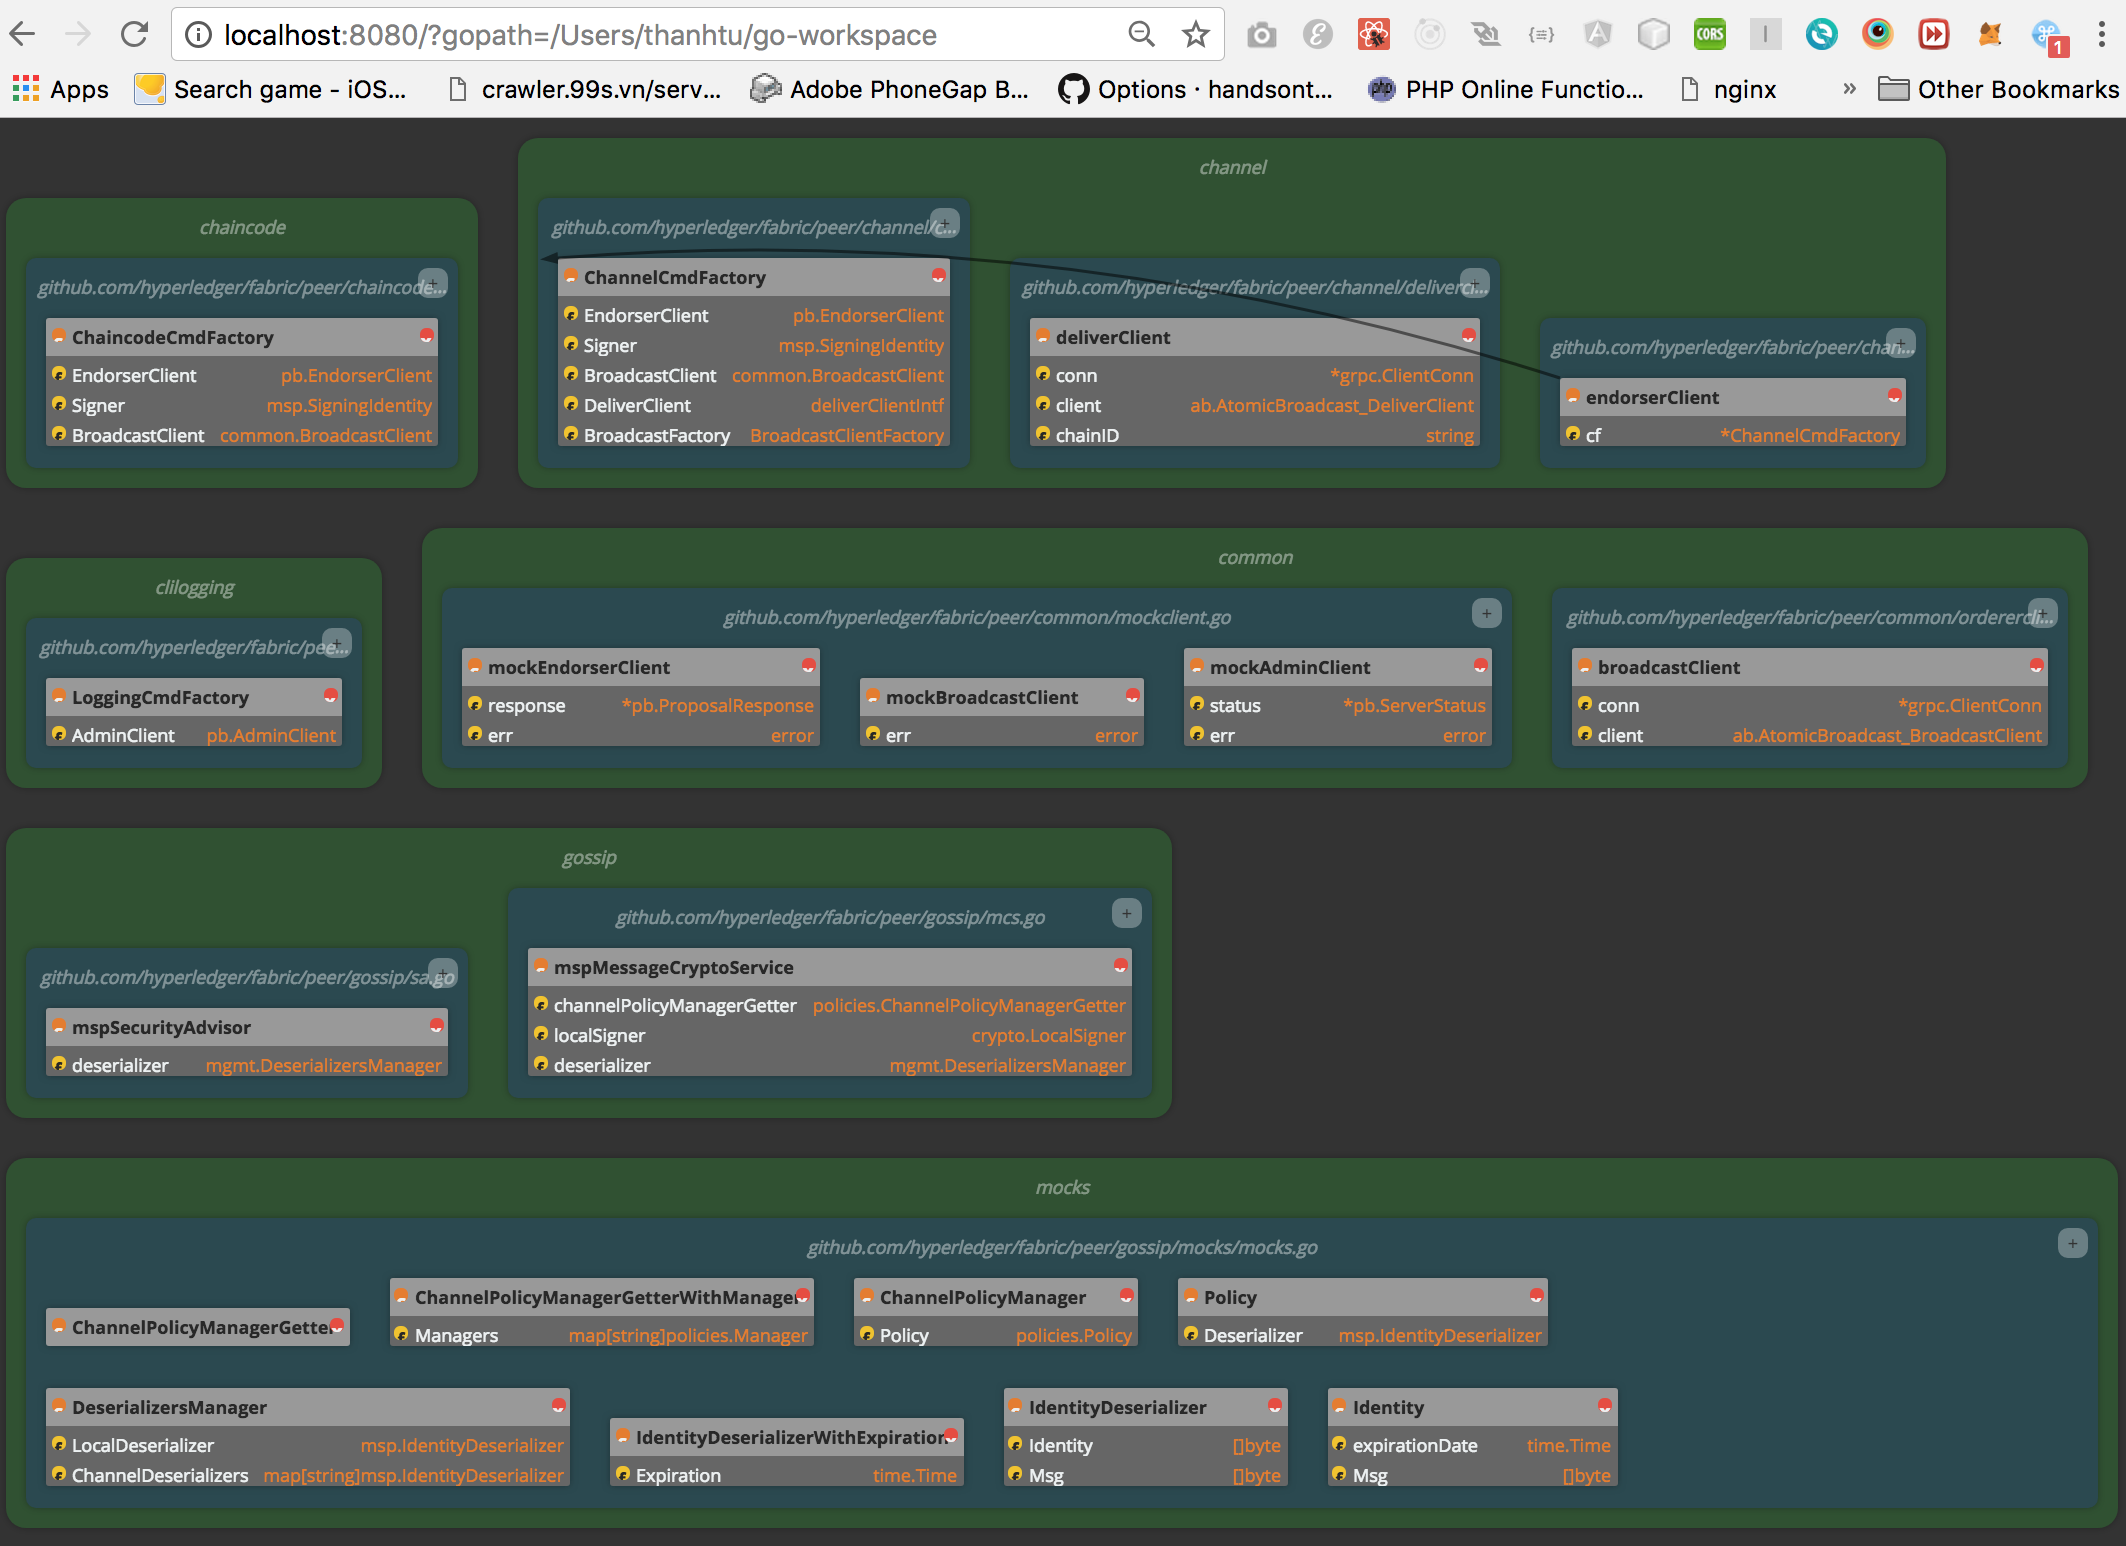The width and height of the screenshot is (2126, 1546).
Task: Expand chaincode file panel plus button
Action: 432,283
